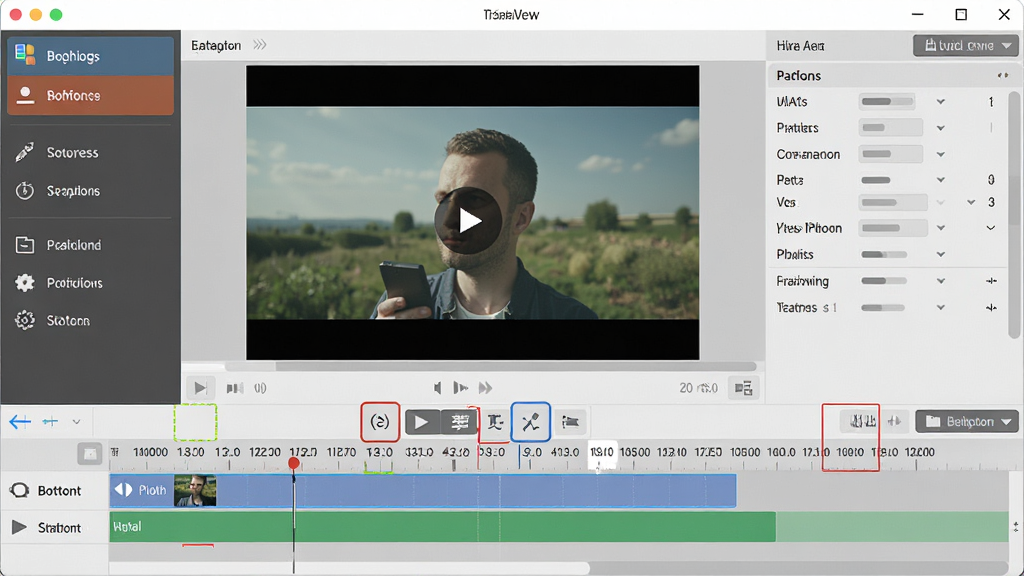Viewport: 1024px width, 576px height.
Task: Go to the Pealdond sidebar entry
Action: coord(90,245)
